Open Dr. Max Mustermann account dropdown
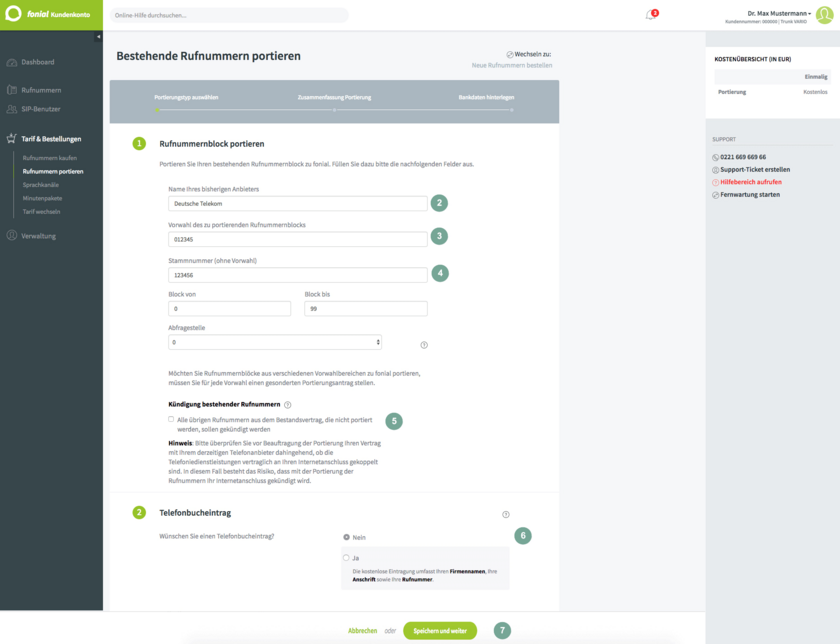 779,13
